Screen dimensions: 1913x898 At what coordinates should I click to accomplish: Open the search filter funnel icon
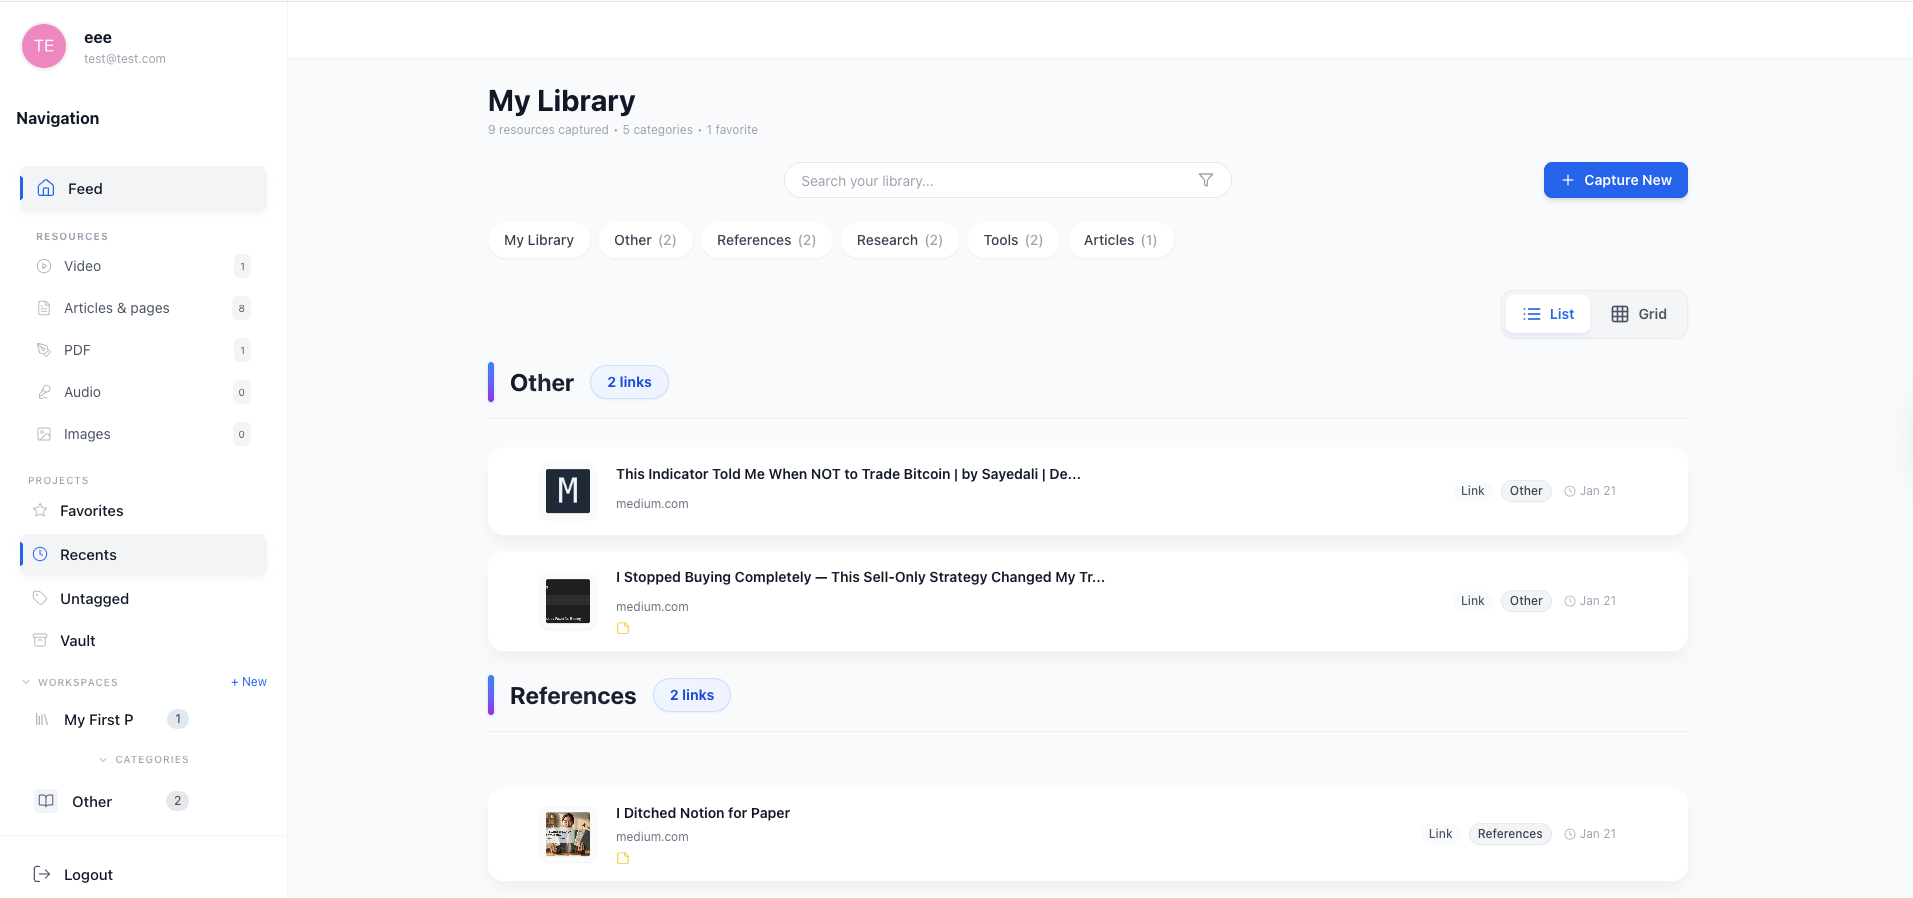pyautogui.click(x=1206, y=180)
